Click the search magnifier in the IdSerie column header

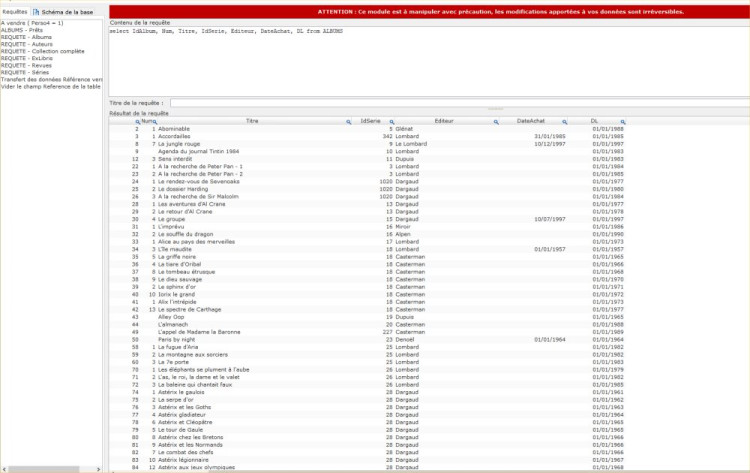coord(392,122)
